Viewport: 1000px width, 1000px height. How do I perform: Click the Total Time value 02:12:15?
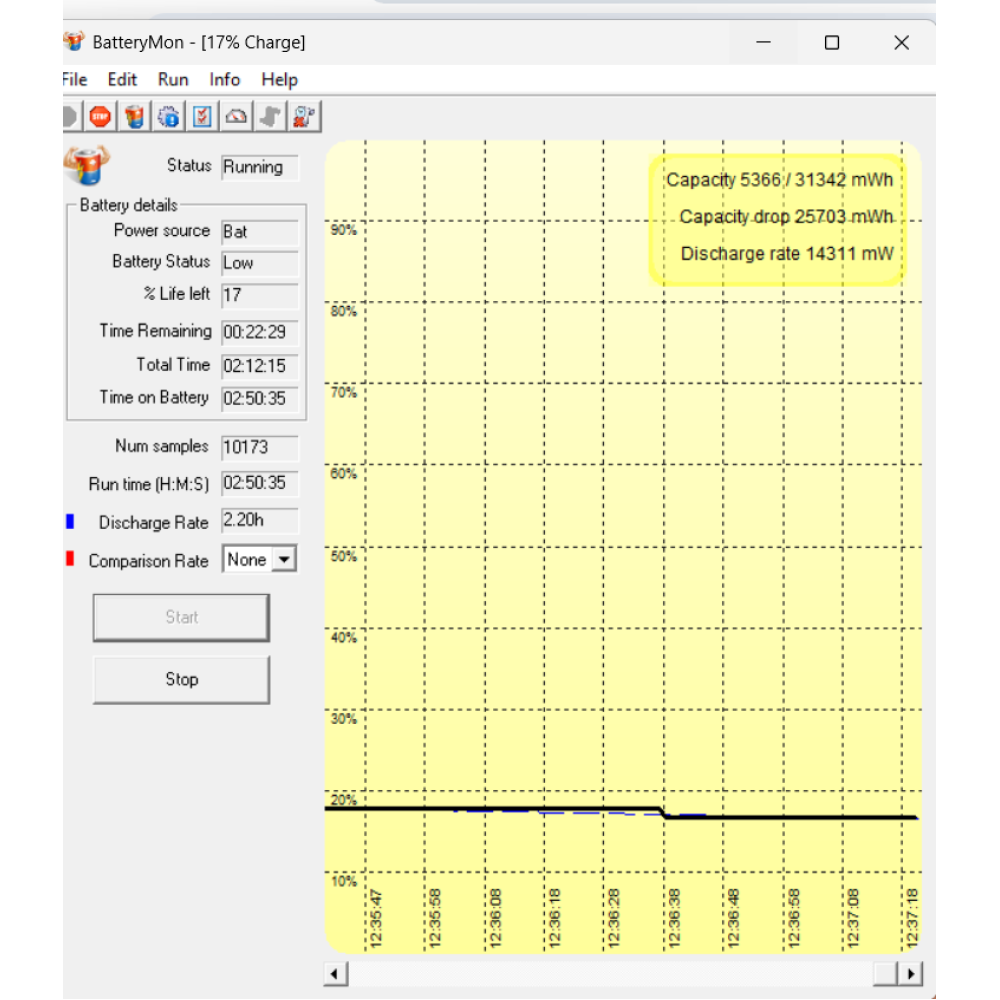click(x=260, y=365)
